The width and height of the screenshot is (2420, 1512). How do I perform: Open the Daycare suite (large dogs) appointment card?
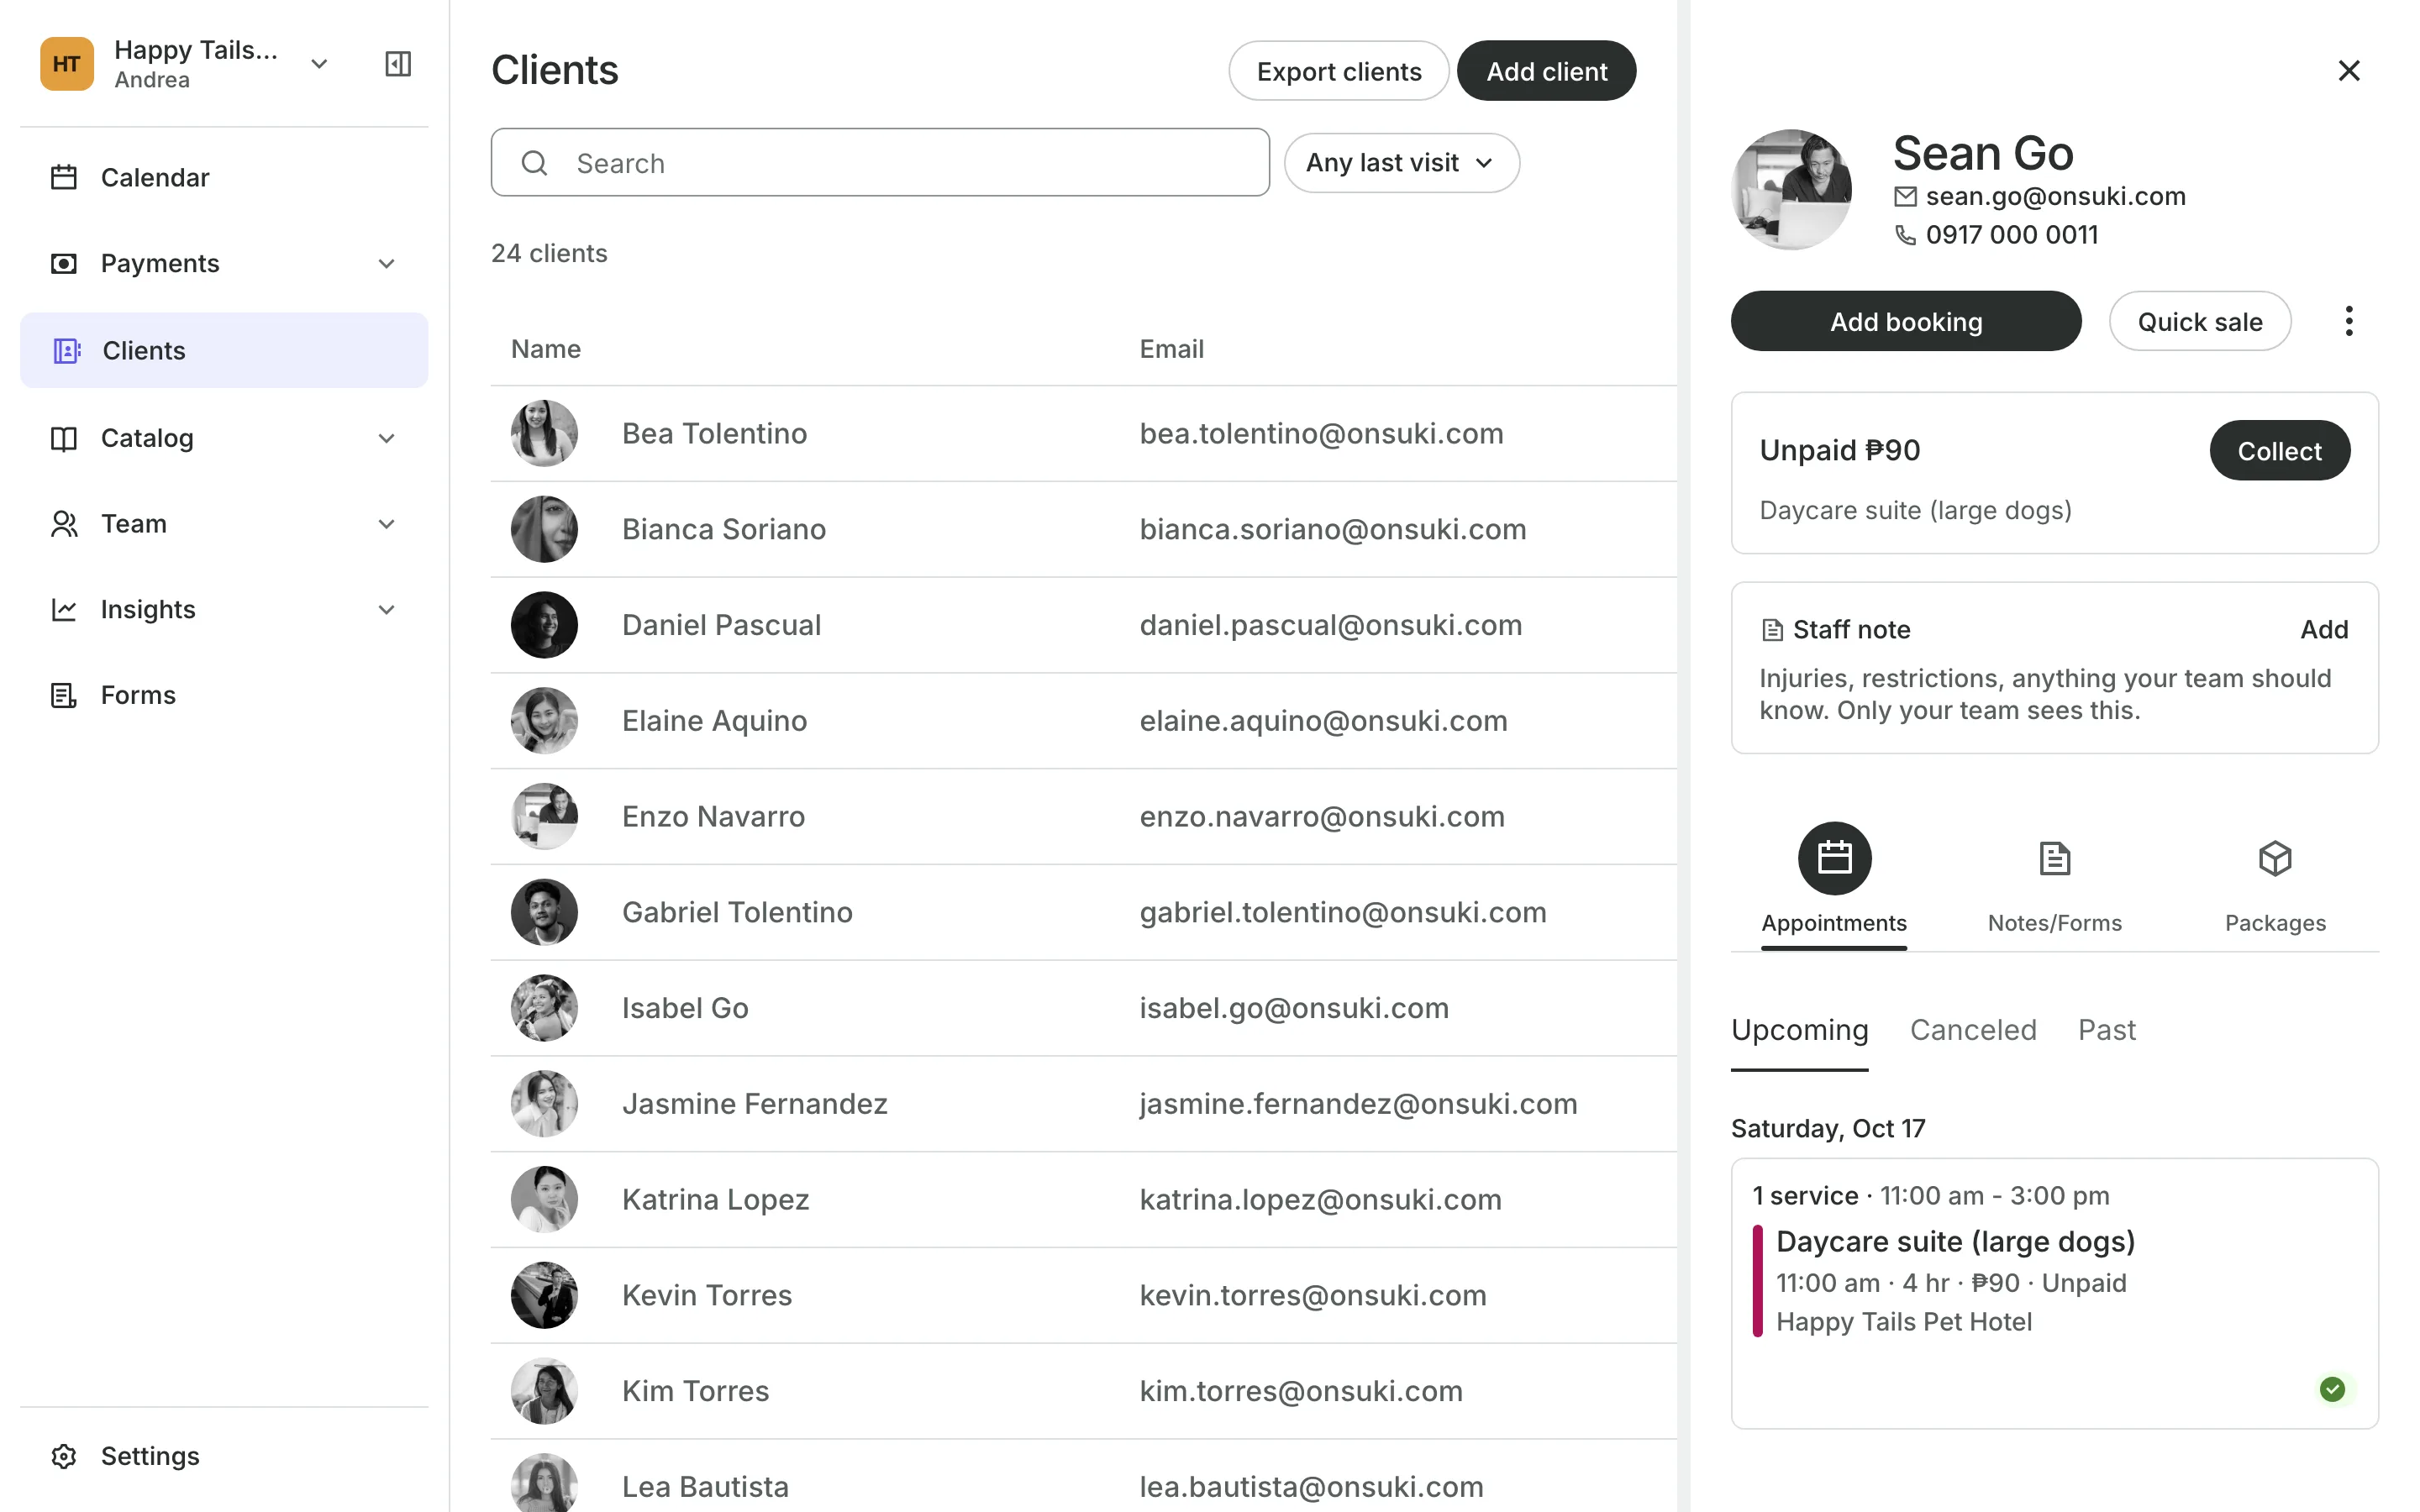[x=2054, y=1293]
